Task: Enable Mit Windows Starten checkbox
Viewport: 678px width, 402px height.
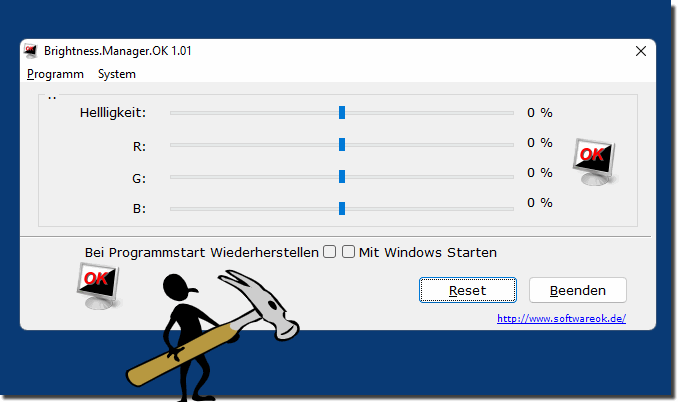Action: tap(349, 252)
